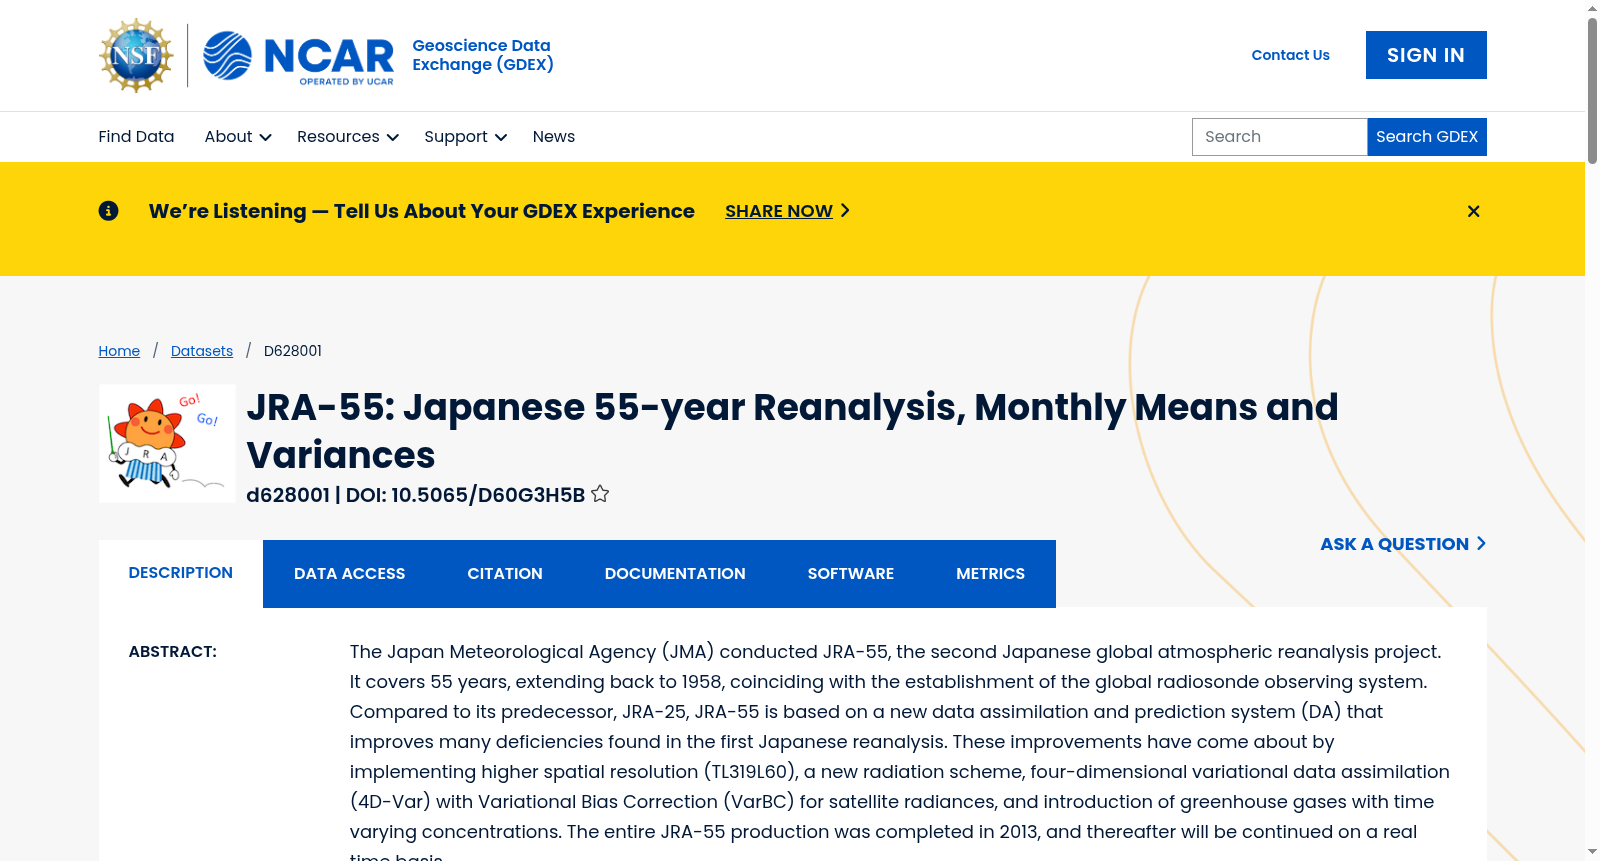The height and width of the screenshot is (861, 1600).
Task: Switch to the Citation tab
Action: coord(505,574)
